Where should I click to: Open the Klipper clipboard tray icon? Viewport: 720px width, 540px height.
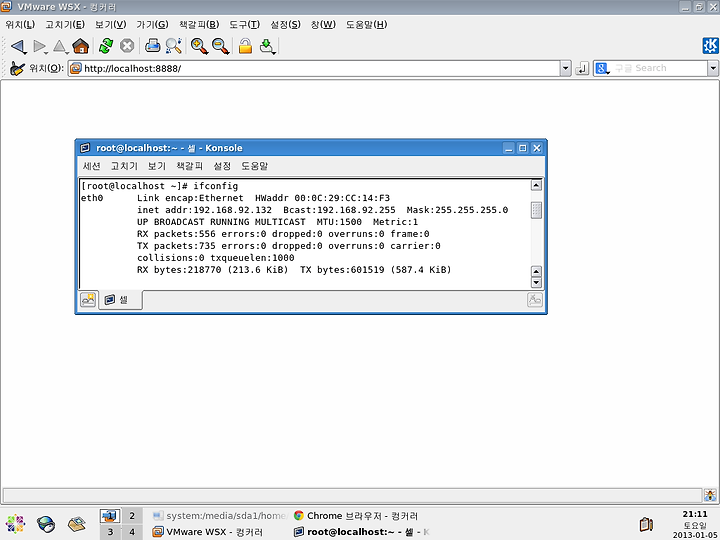646,524
